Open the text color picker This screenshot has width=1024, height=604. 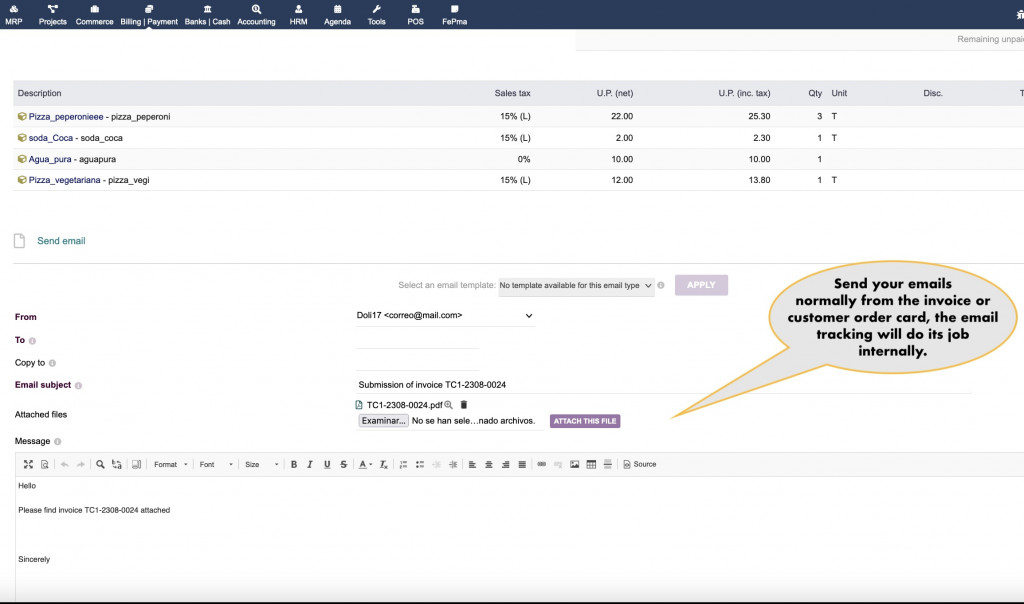365,464
